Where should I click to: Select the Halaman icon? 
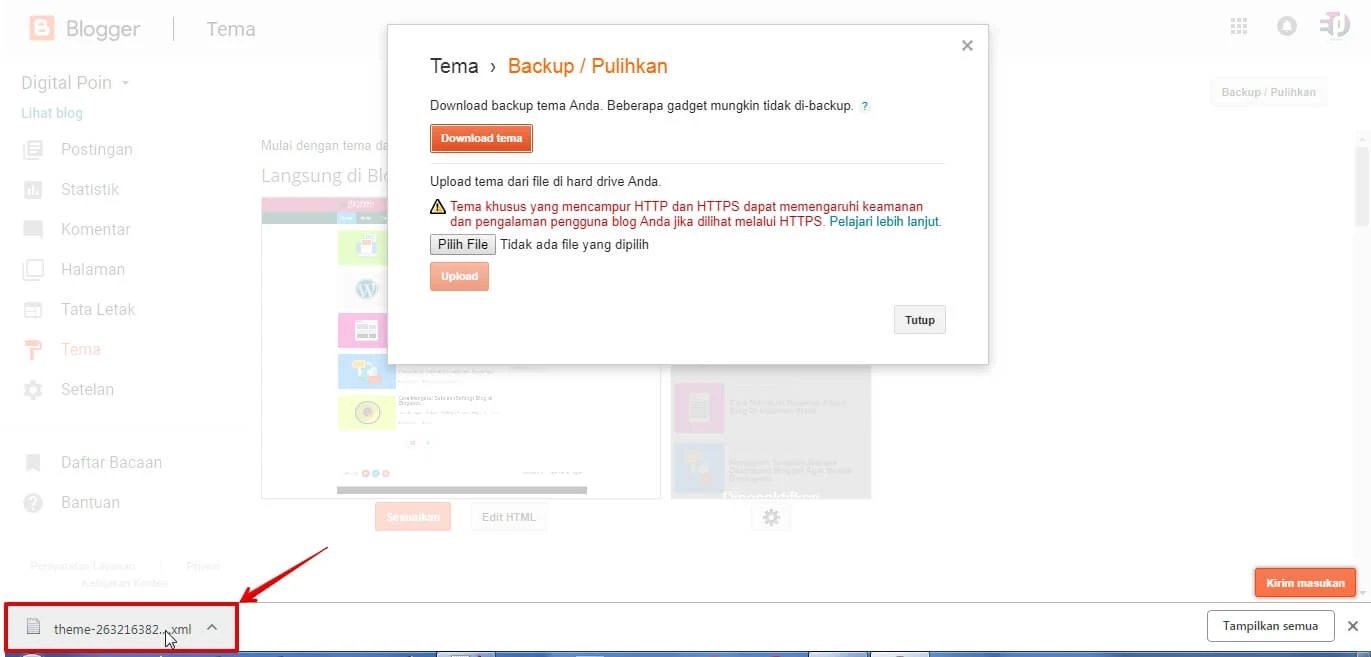click(x=35, y=269)
